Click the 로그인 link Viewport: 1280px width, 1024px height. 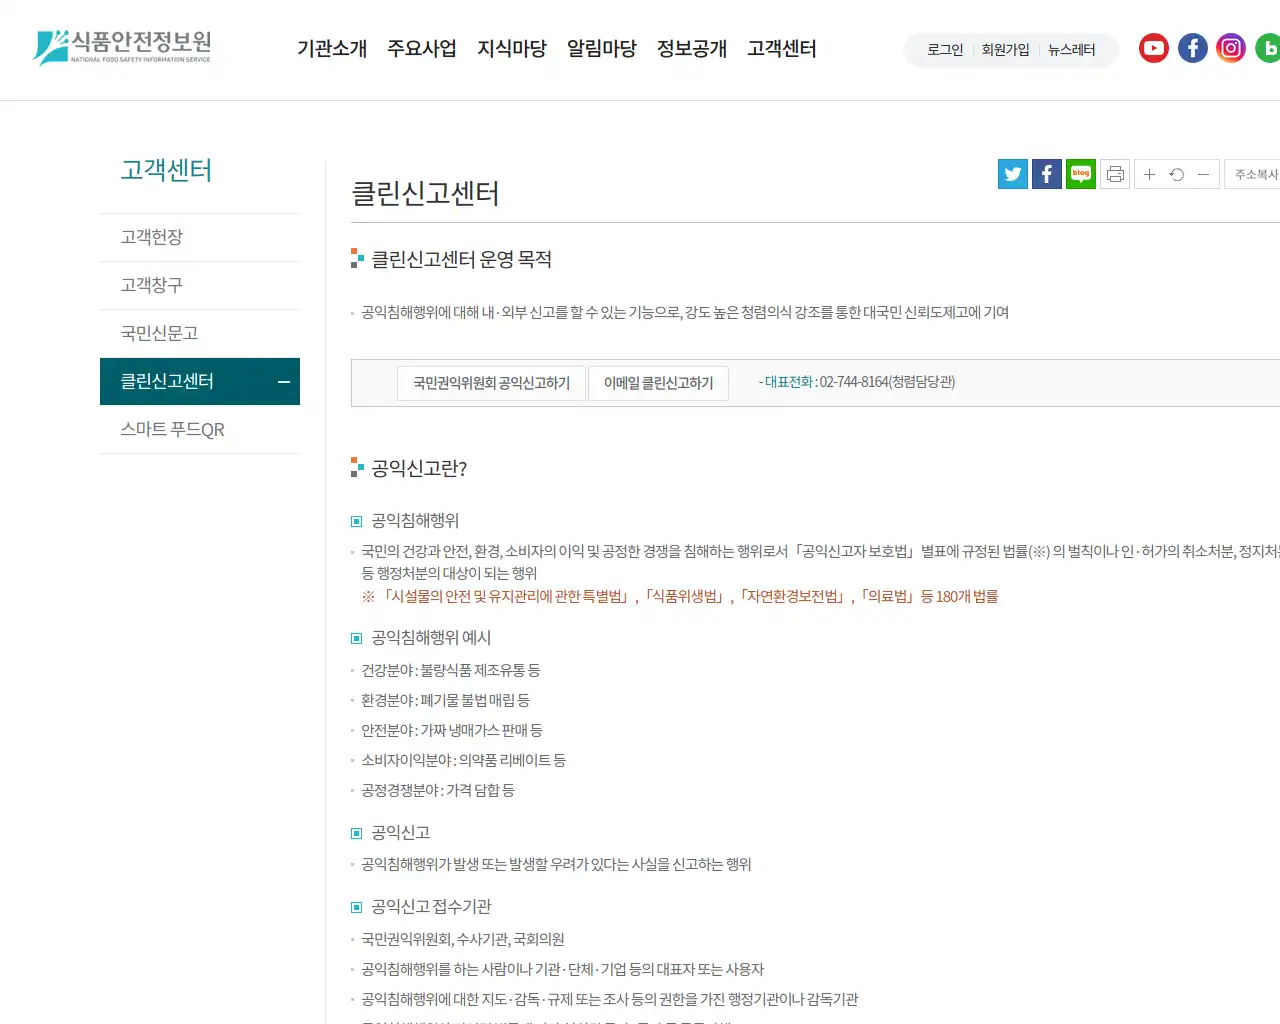tap(945, 50)
